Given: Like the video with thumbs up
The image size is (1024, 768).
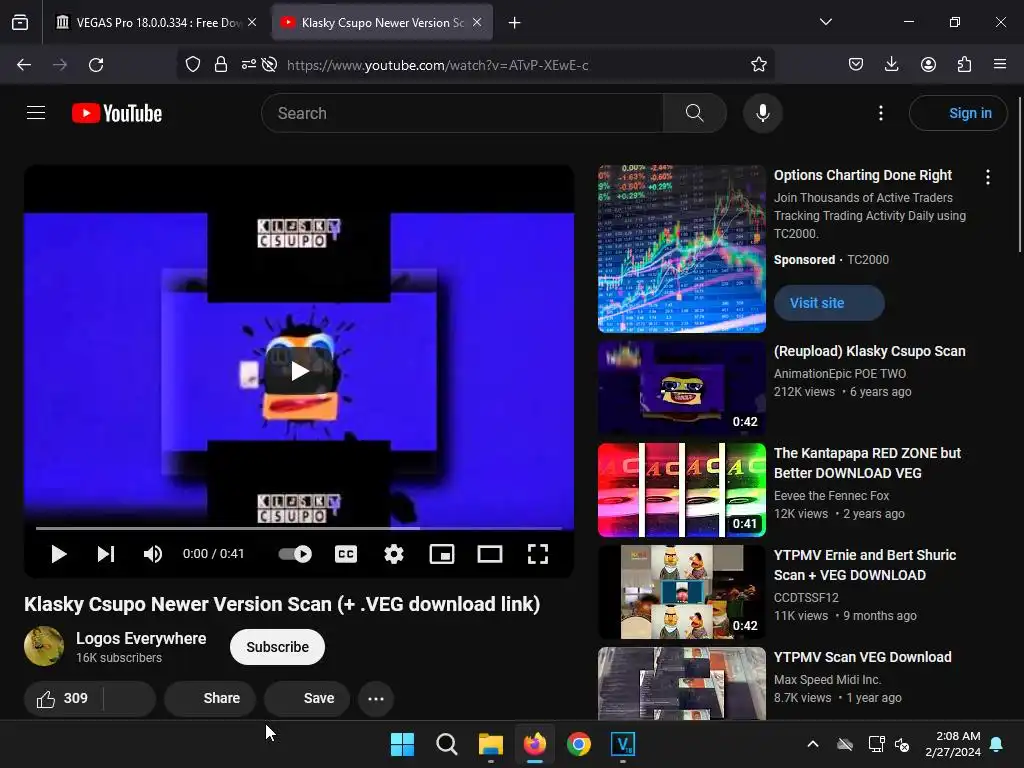Looking at the screenshot, I should [x=63, y=698].
